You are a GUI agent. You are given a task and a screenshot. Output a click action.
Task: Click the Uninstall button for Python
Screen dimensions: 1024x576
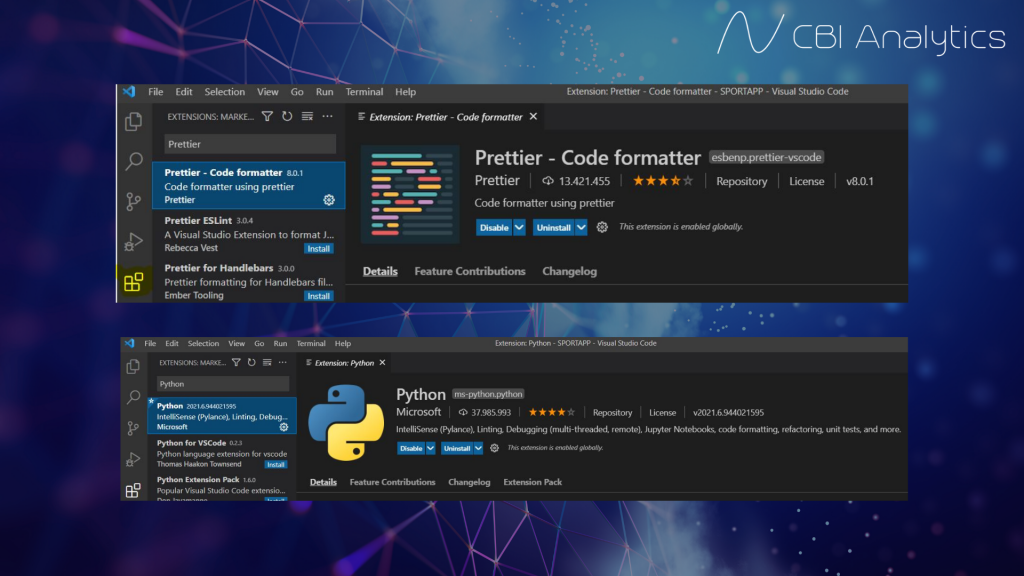[x=457, y=448]
